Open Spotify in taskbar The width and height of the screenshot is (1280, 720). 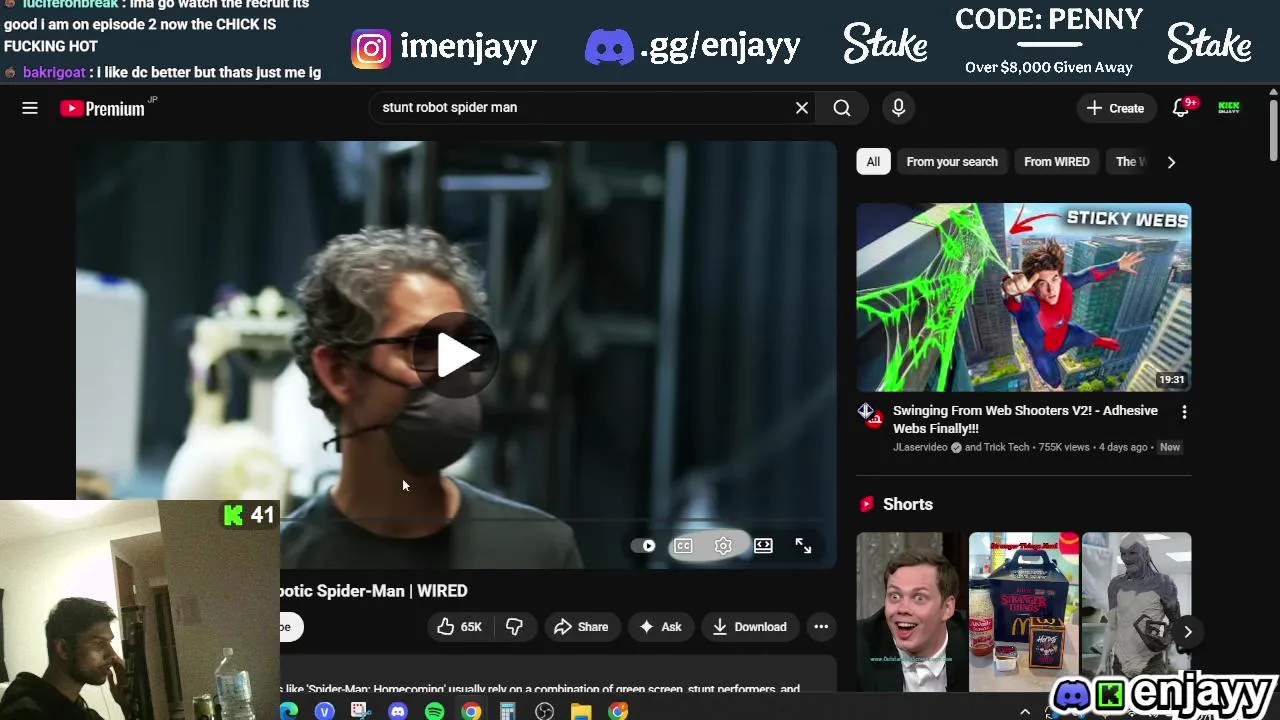(434, 711)
